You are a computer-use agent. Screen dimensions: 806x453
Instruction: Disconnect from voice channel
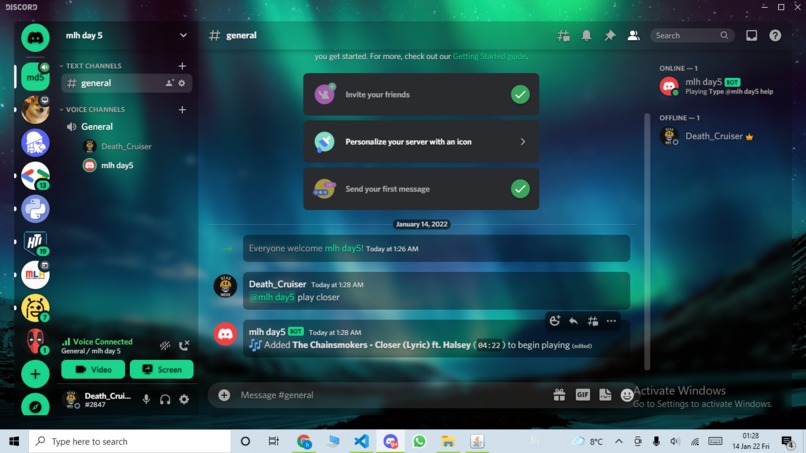[184, 346]
